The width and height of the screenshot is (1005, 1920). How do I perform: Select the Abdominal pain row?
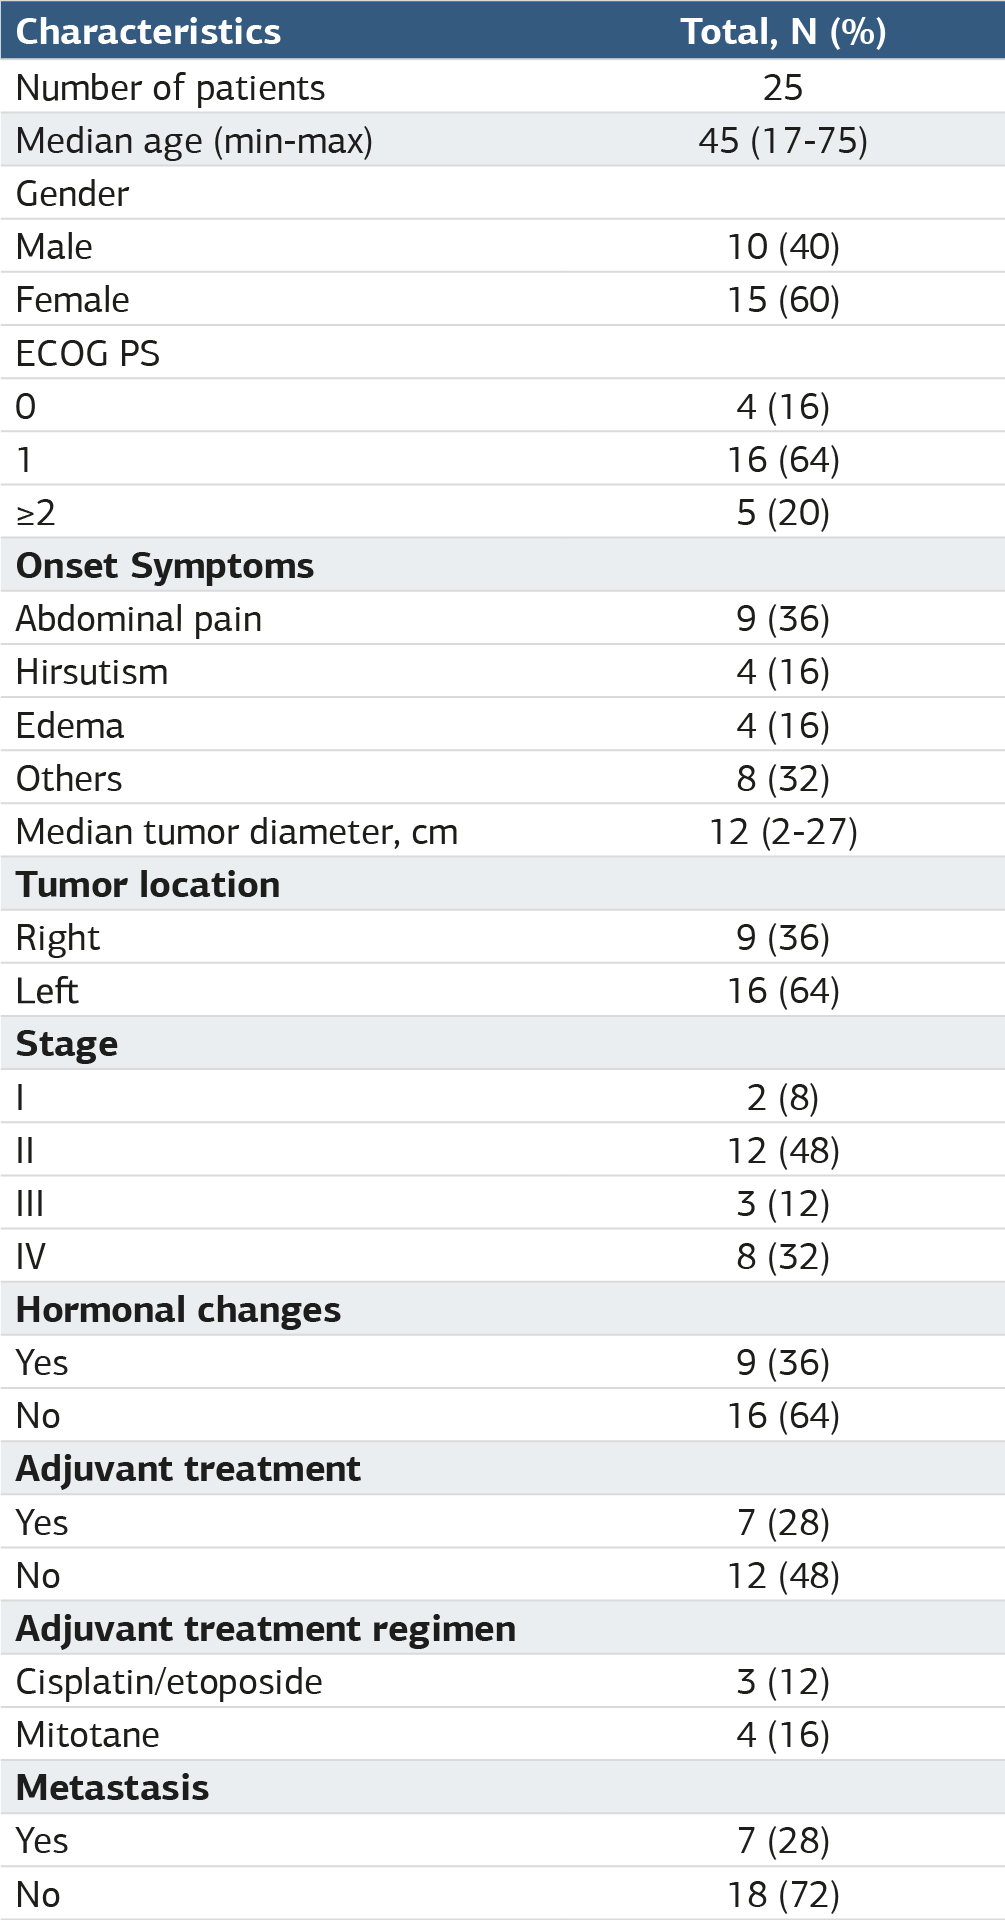click(502, 618)
